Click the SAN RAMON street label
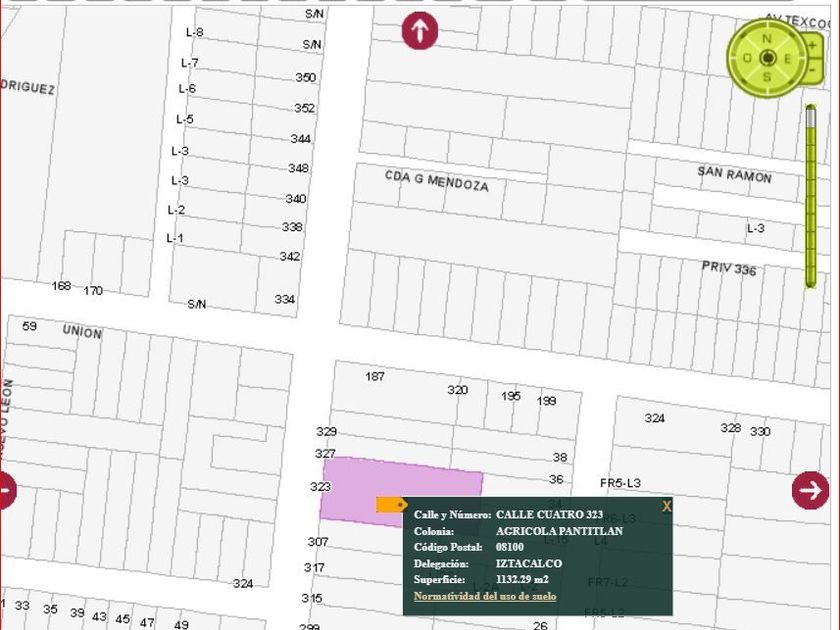The width and height of the screenshot is (840, 630). 734,175
